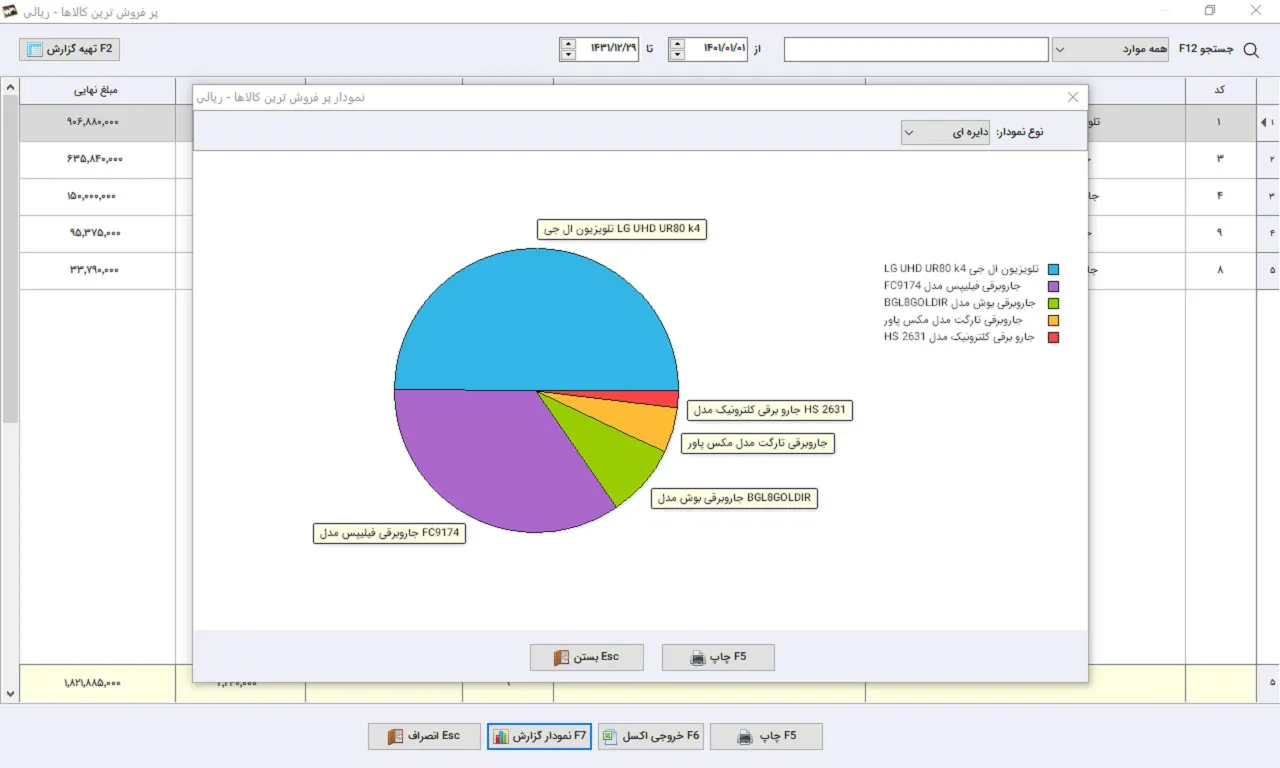Click the pie callout label 'HS 2631 جارو برقی کلترونیک مدل'
The image size is (1280, 768).
771,409
